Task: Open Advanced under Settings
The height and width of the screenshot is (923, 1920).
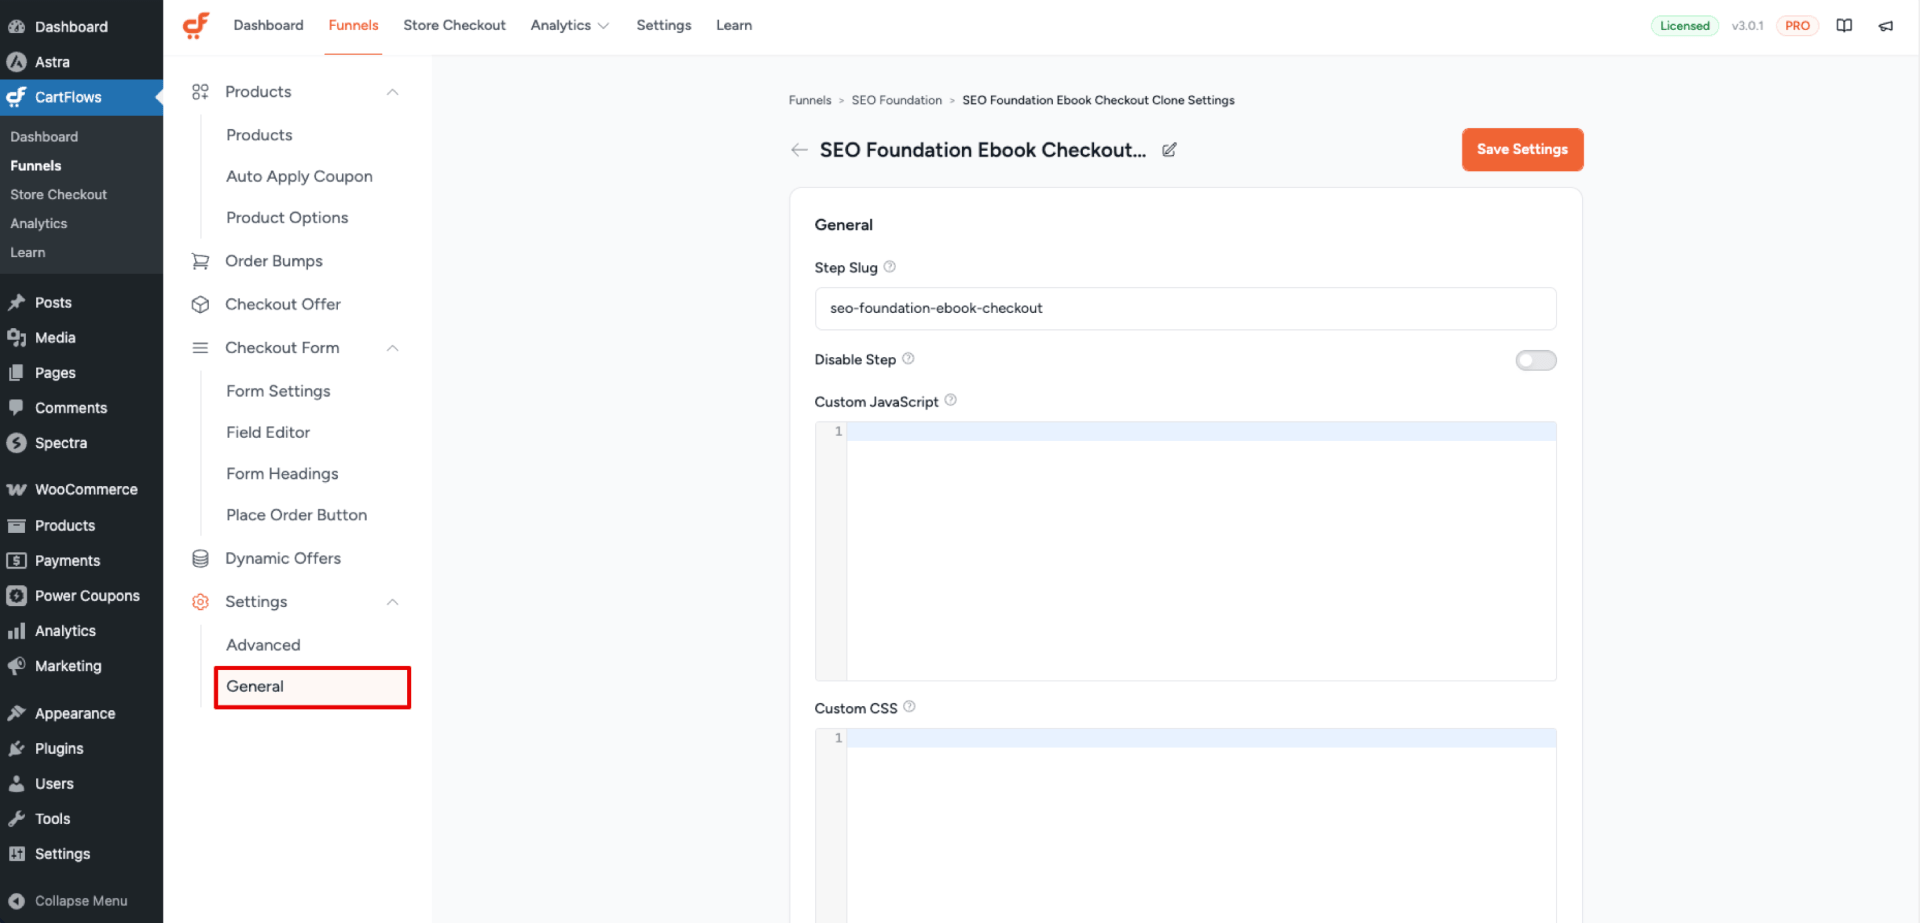Action: coord(263,645)
